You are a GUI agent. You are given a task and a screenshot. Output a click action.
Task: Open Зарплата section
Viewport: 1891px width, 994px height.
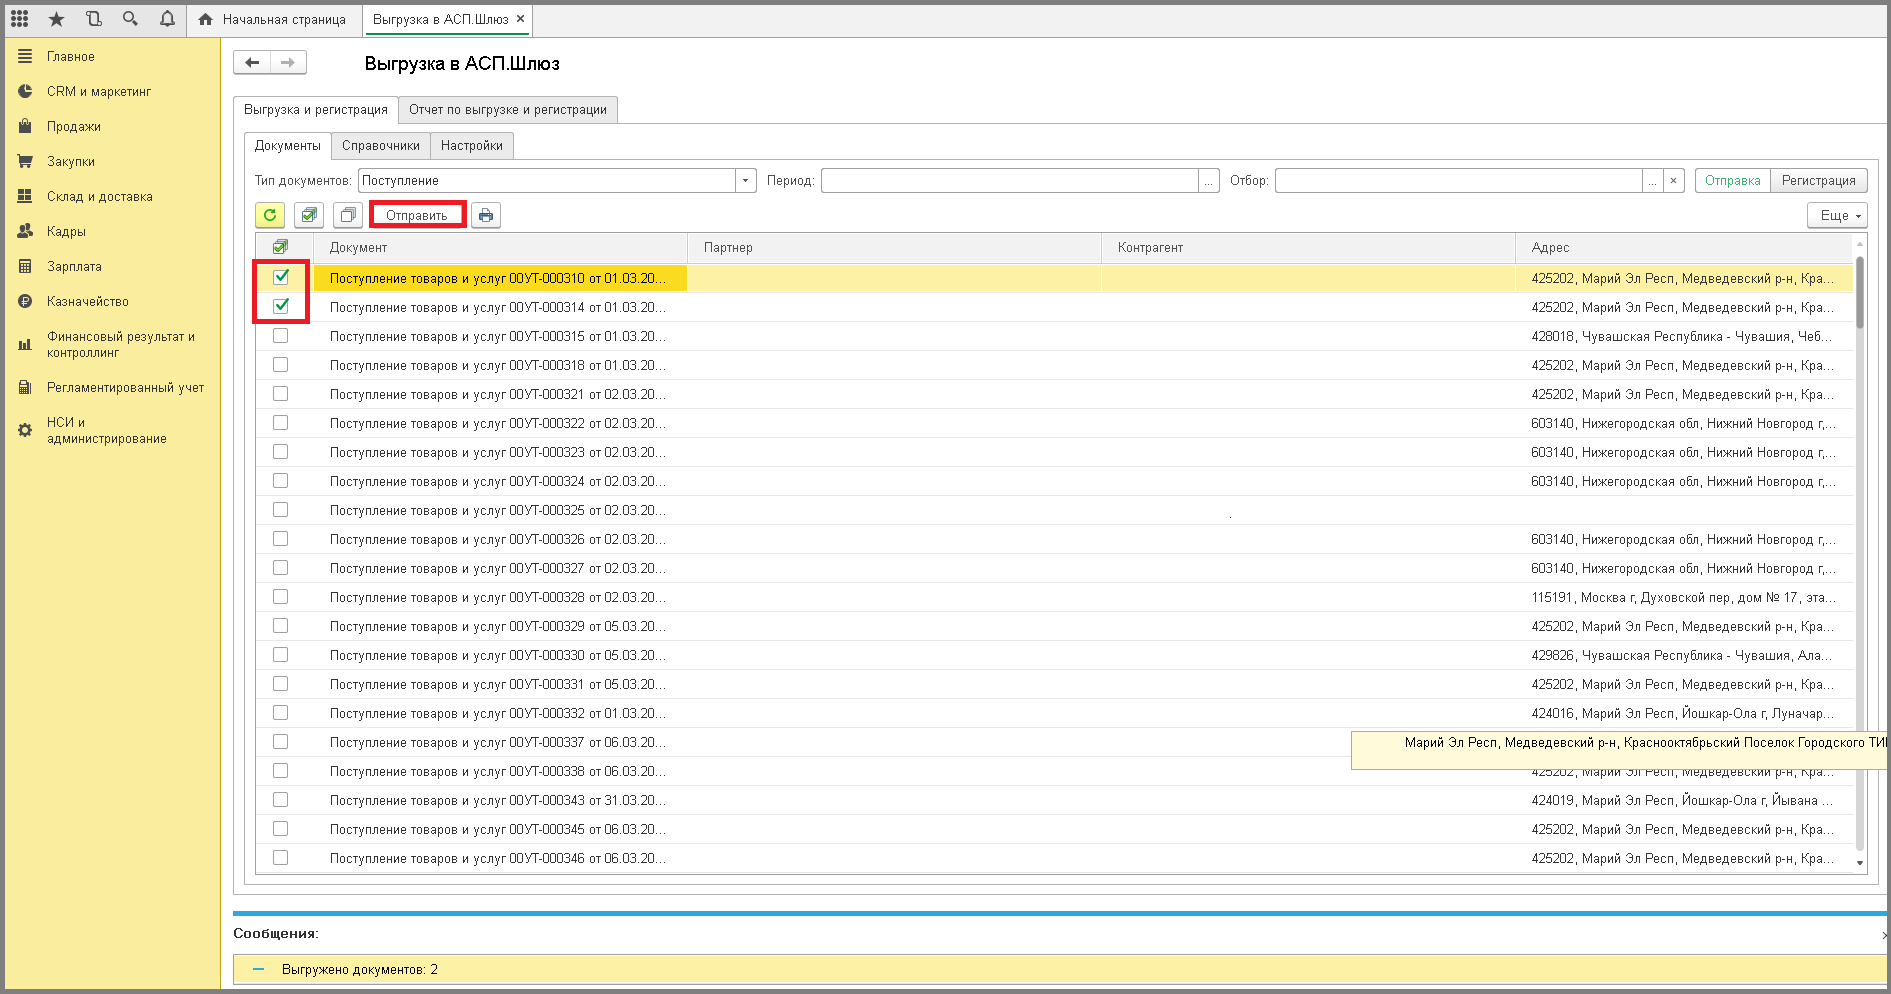click(x=74, y=267)
